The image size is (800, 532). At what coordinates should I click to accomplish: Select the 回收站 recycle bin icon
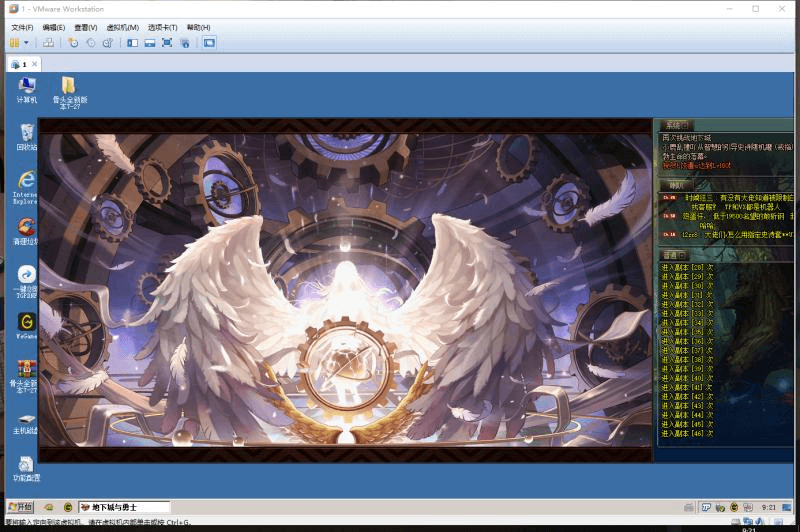point(27,138)
